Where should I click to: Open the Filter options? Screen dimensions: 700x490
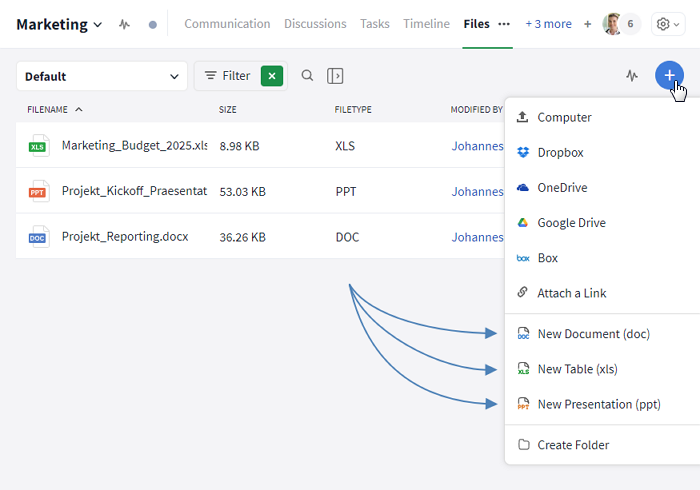(x=227, y=76)
